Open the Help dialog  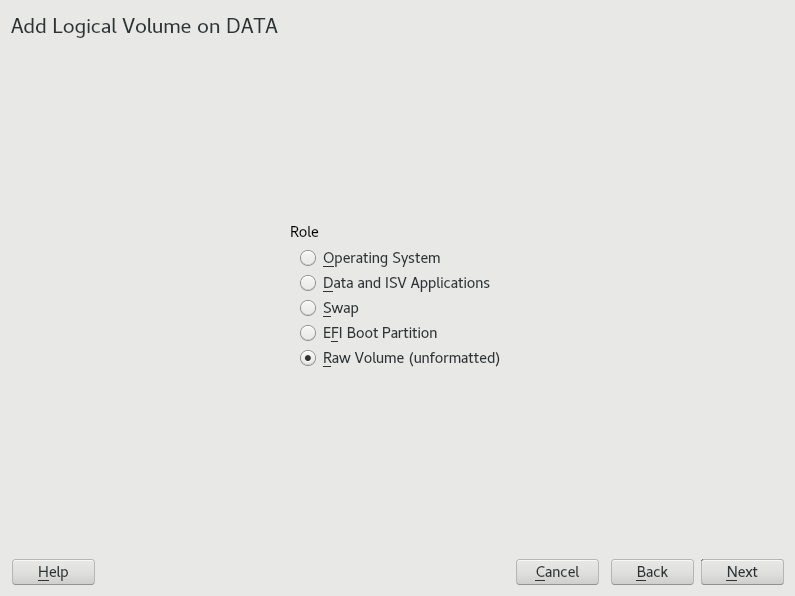(x=53, y=572)
